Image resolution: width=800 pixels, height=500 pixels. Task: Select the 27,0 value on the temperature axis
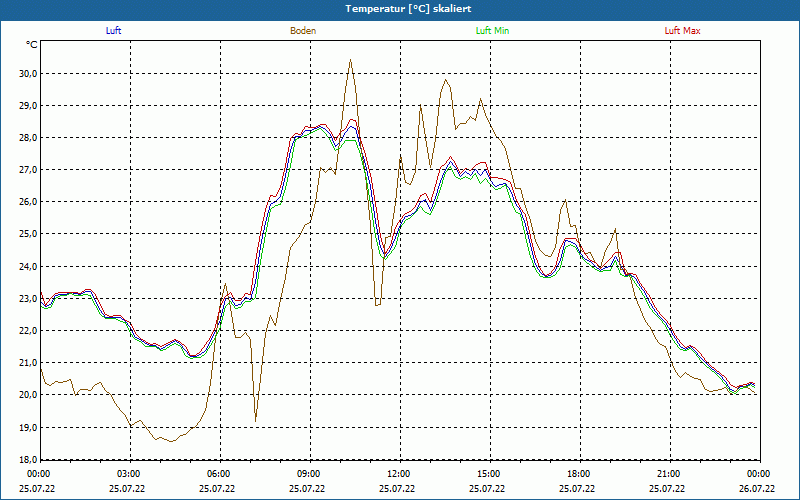(x=29, y=170)
